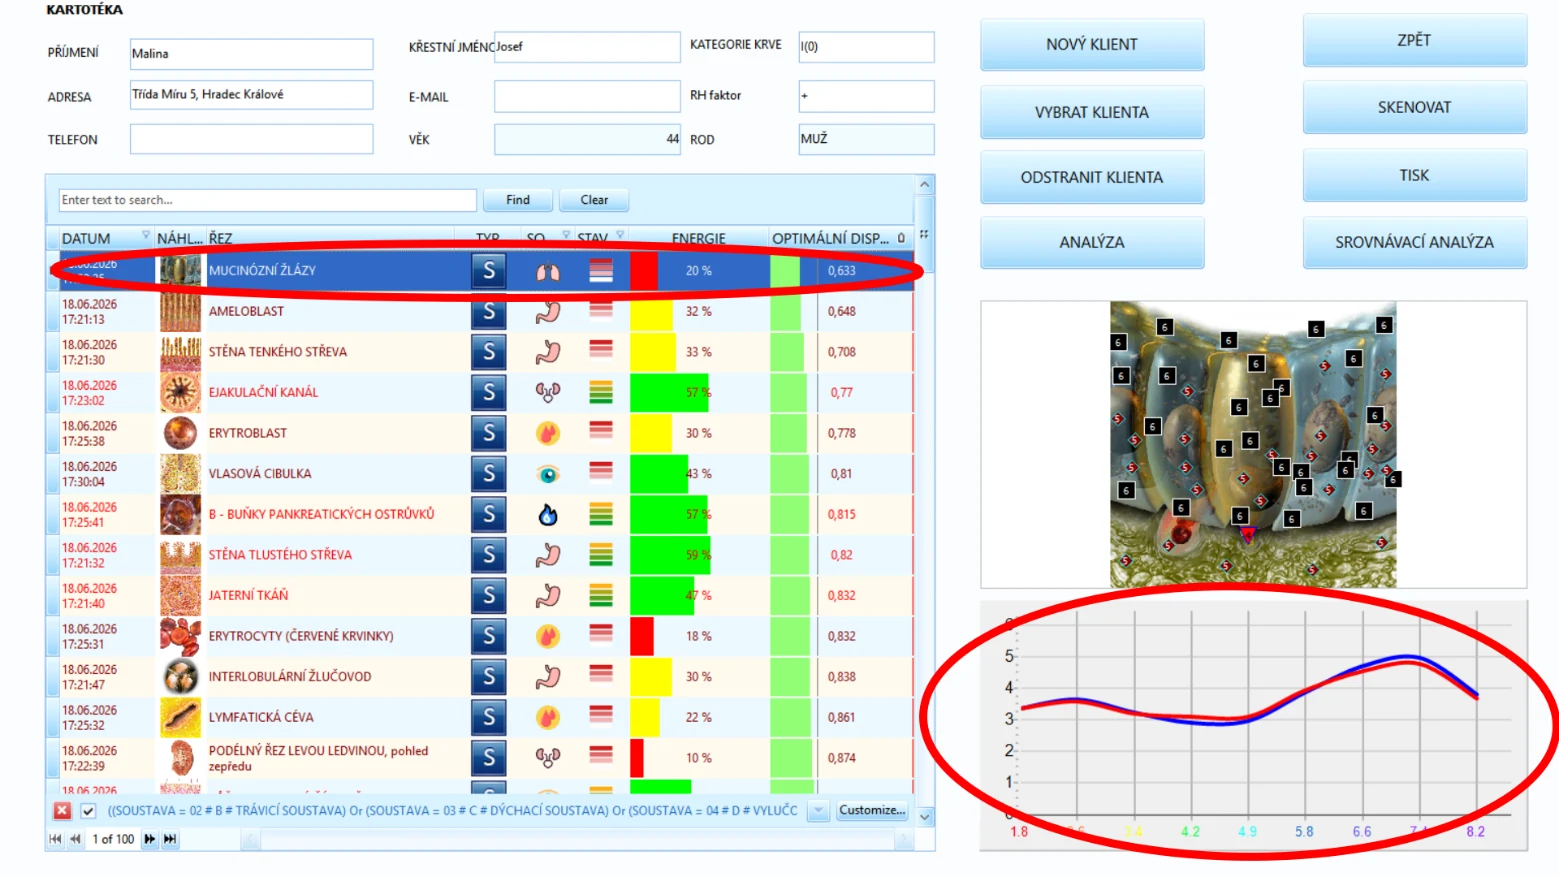Click the red status bars icon for LYMFATICKÁ CÉVA
This screenshot has height=877, width=1559.
601,714
